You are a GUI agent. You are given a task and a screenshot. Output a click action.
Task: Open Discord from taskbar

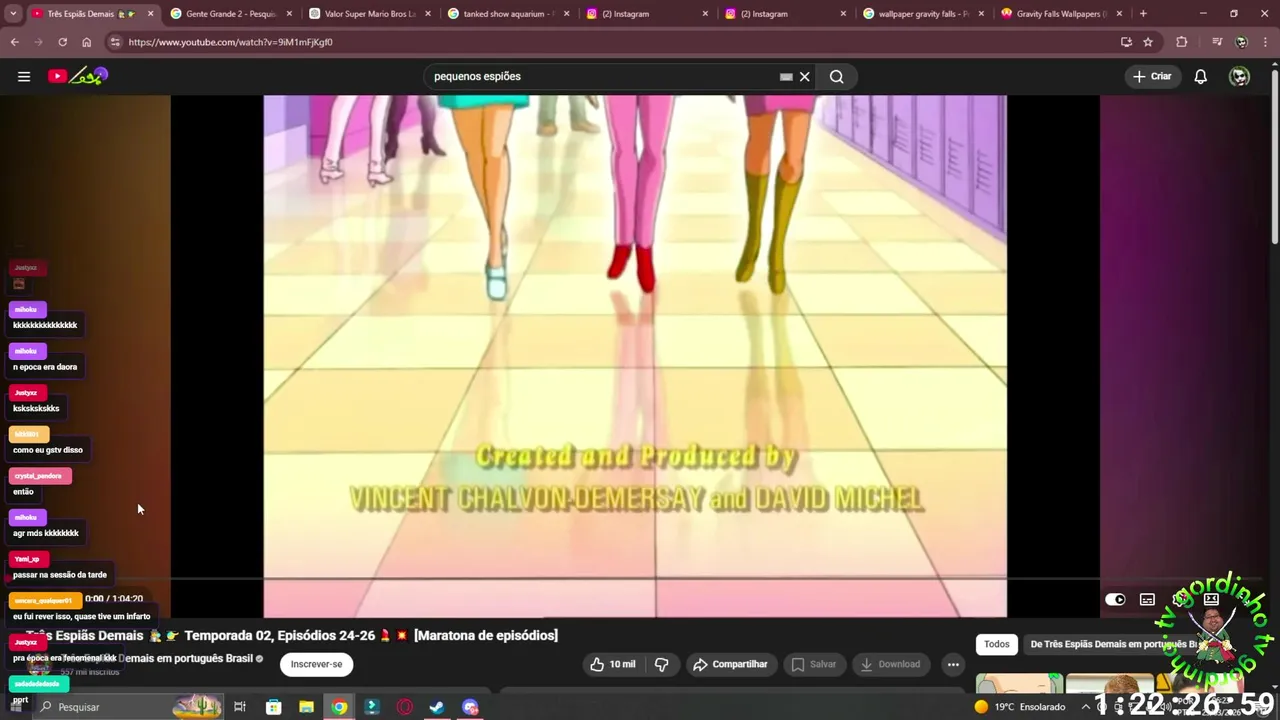coord(470,707)
